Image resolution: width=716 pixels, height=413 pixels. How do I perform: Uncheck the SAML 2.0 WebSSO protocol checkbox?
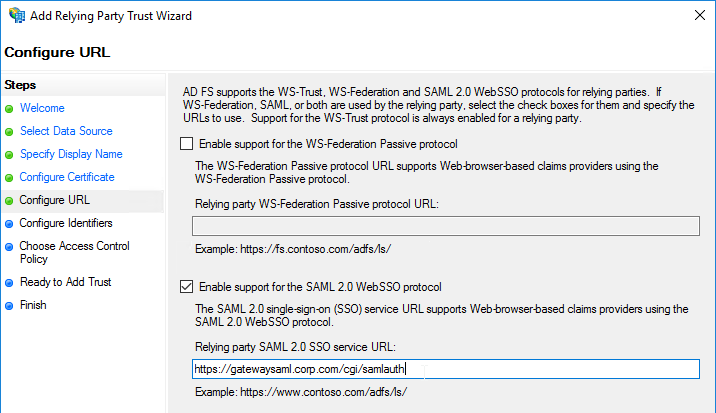pos(186,287)
